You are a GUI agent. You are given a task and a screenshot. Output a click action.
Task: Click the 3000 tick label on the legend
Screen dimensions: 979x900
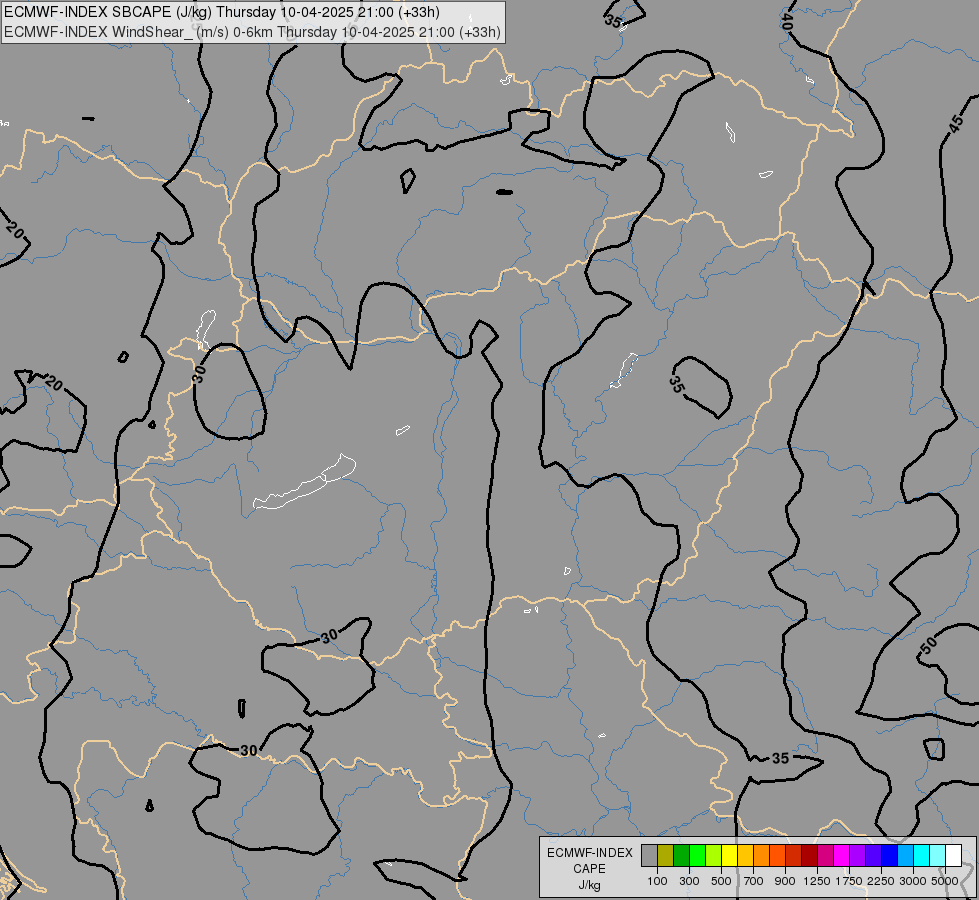point(913,881)
